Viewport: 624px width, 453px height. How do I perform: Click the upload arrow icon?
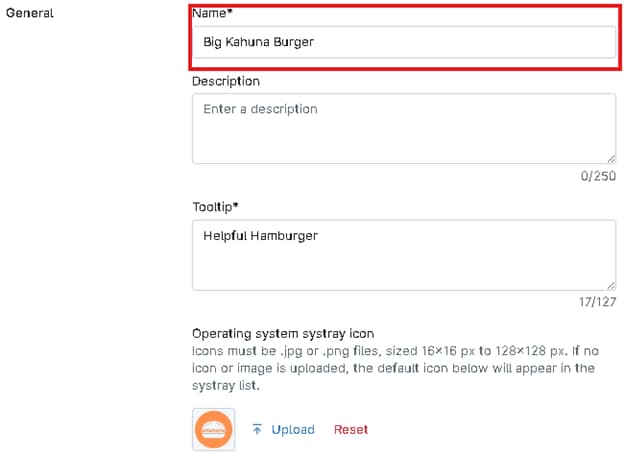coord(257,430)
